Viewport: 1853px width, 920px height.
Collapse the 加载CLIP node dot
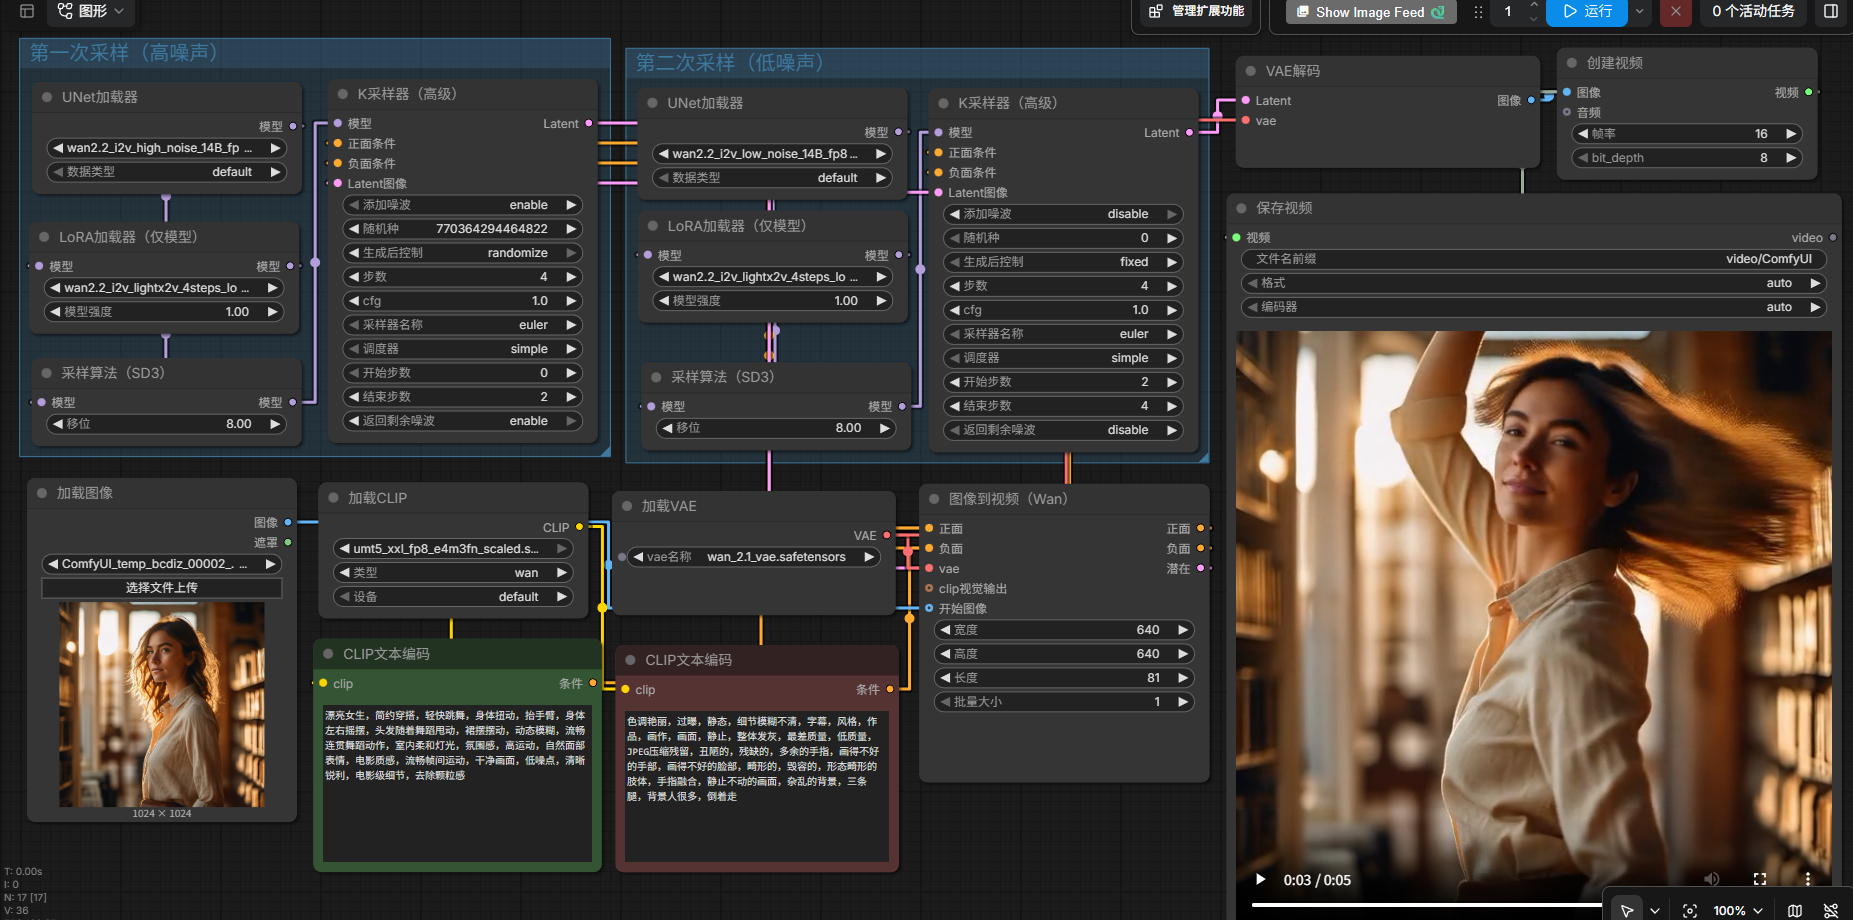pos(333,497)
